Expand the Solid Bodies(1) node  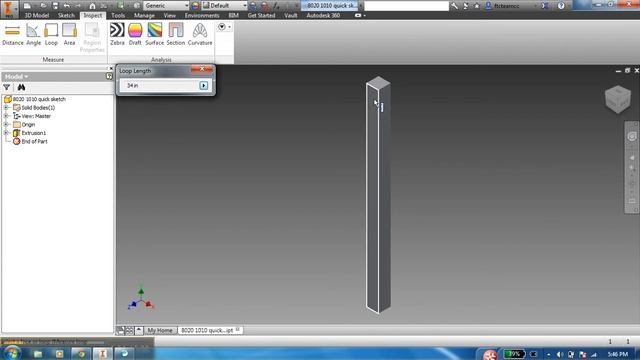click(6, 108)
